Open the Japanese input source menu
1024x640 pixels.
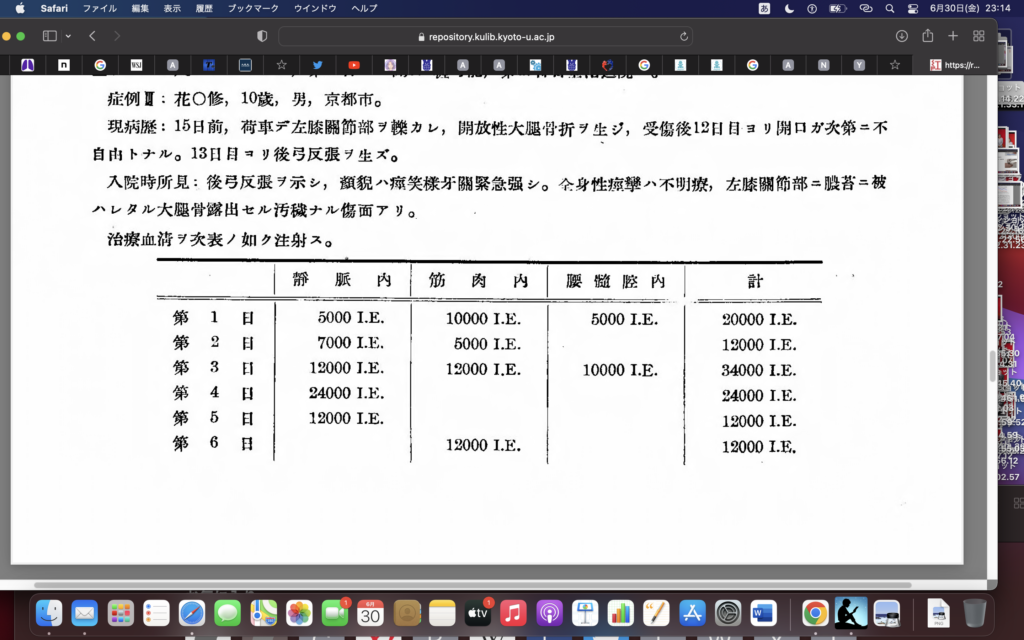(765, 8)
